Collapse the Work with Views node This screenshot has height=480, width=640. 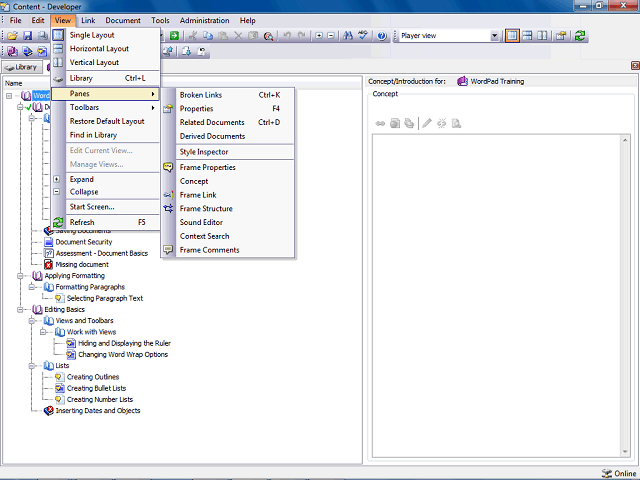pyautogui.click(x=43, y=332)
